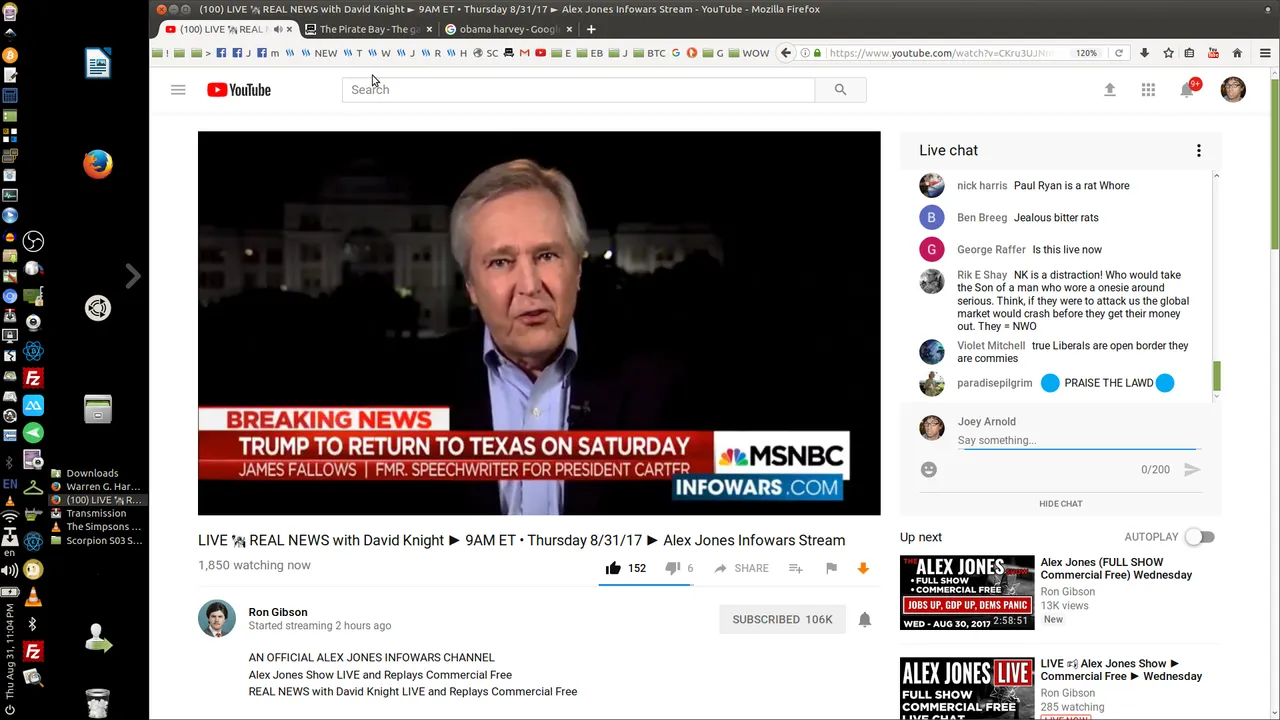1280x720 pixels.
Task: Open the file cabinet archive desktop icon
Action: (98, 408)
